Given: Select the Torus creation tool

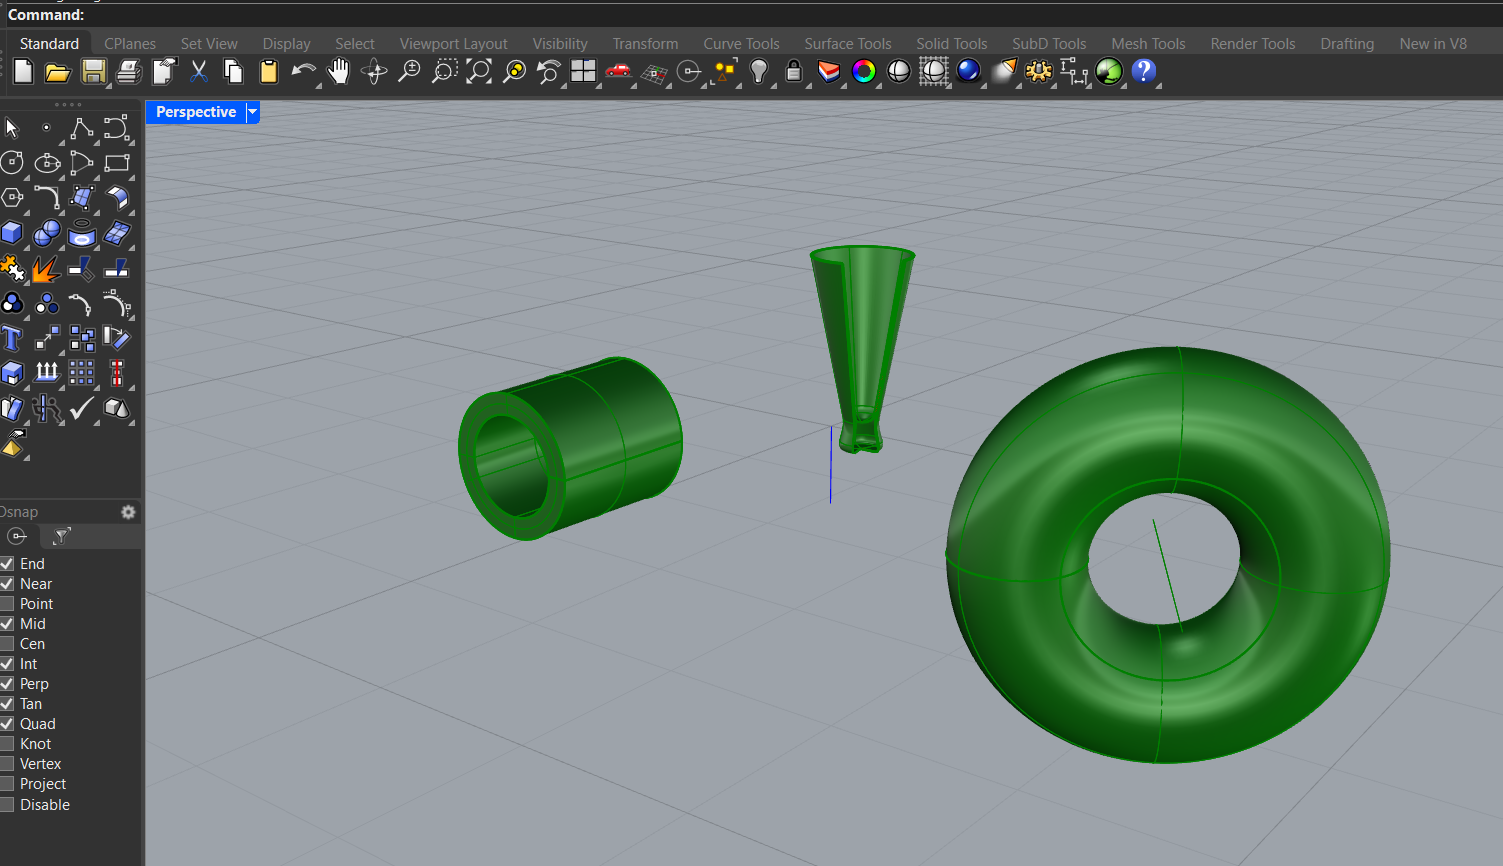Looking at the screenshot, I should 81,232.
